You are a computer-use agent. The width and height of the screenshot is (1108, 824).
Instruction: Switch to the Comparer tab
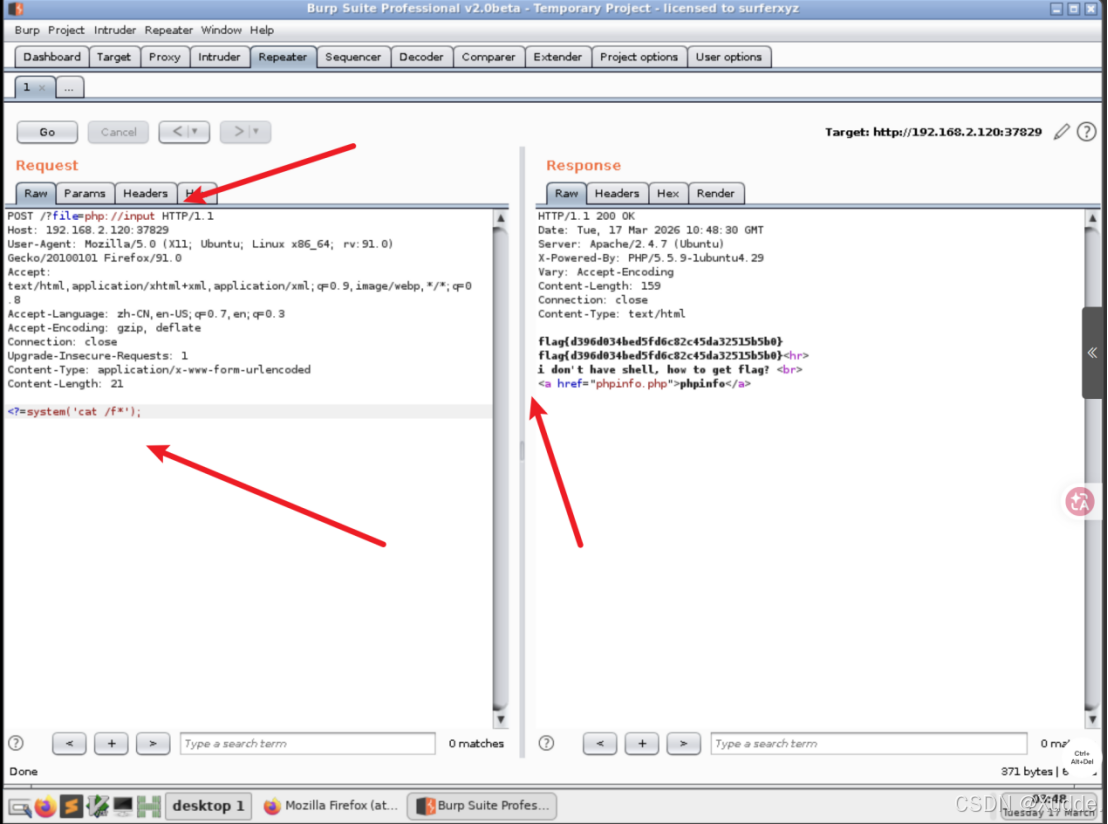[488, 57]
